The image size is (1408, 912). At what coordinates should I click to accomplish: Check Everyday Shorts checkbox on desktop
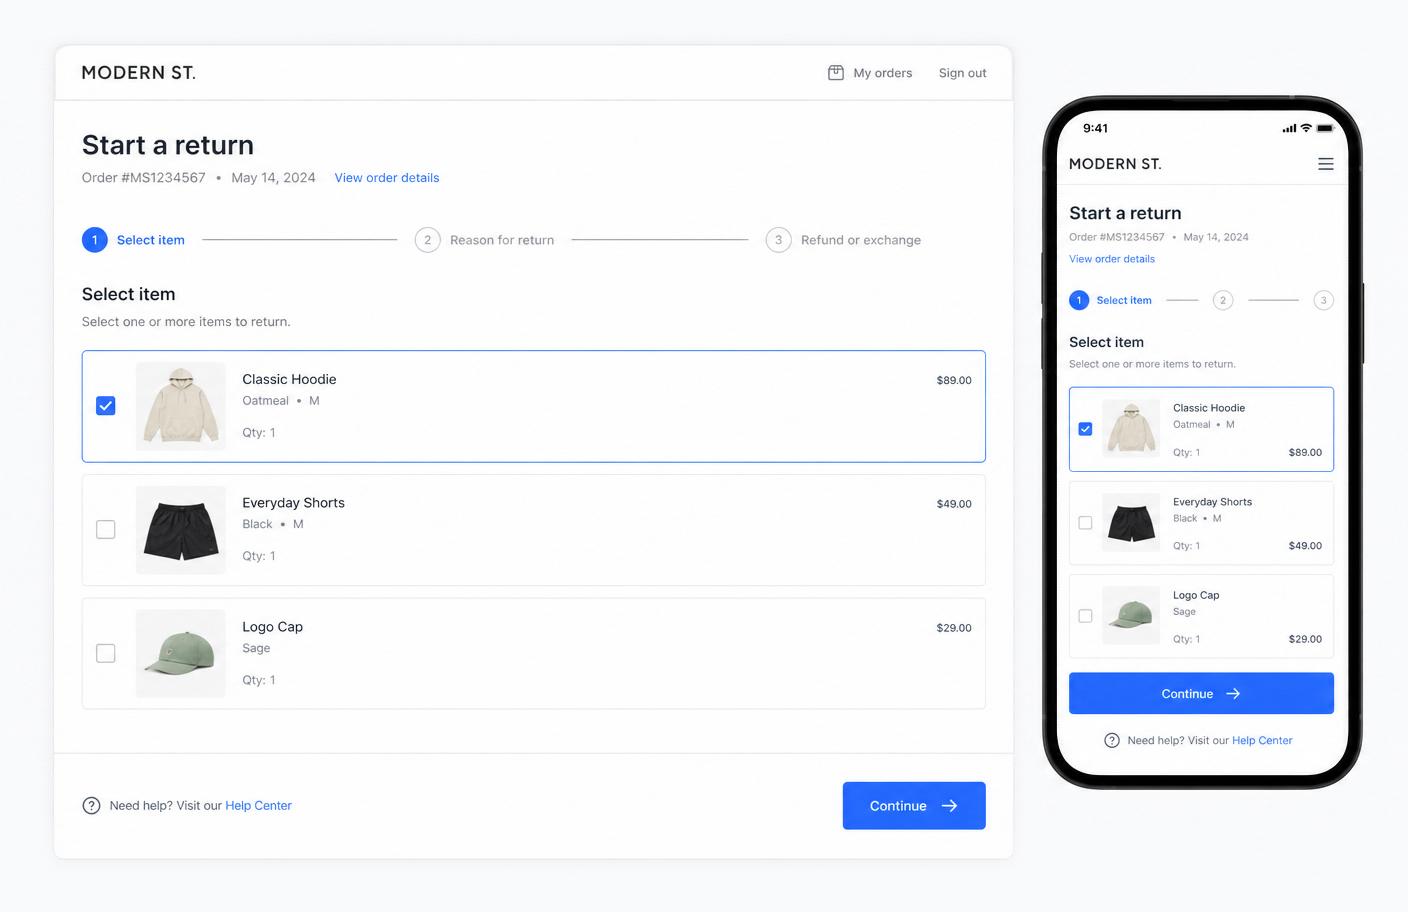[x=106, y=530]
